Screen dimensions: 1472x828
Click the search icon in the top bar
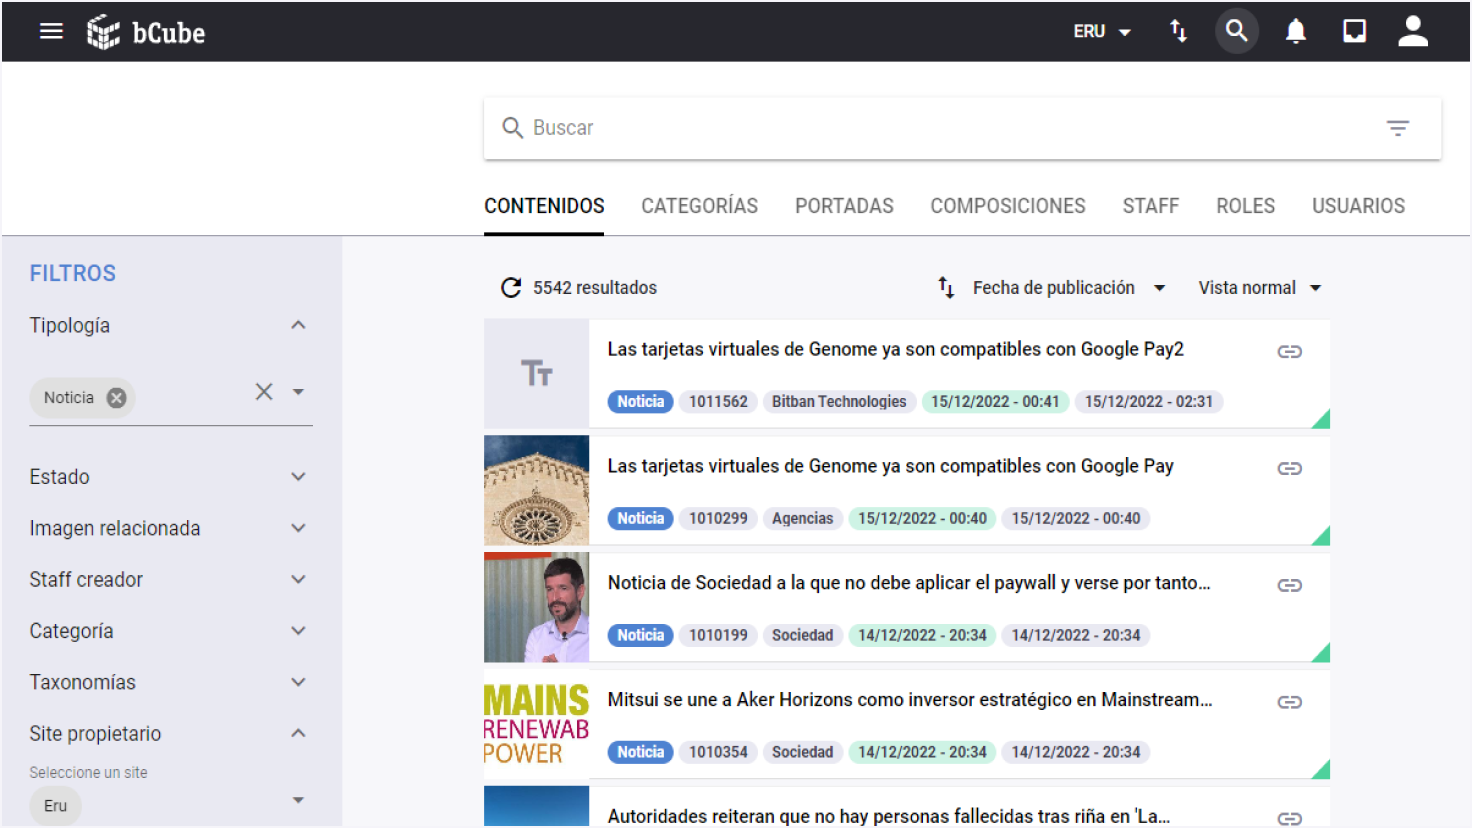[x=1237, y=31]
